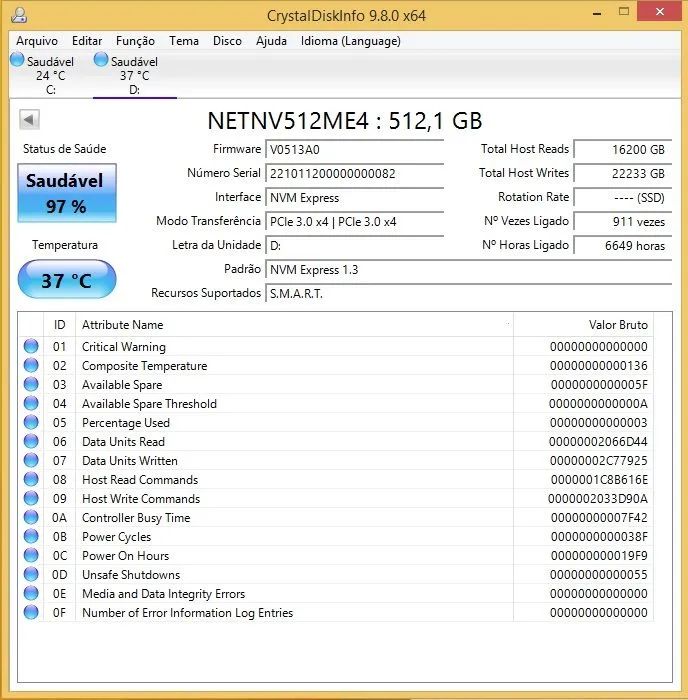The image size is (688, 700).
Task: Click status orb for Data Units Written row
Action: pyautogui.click(x=31, y=460)
